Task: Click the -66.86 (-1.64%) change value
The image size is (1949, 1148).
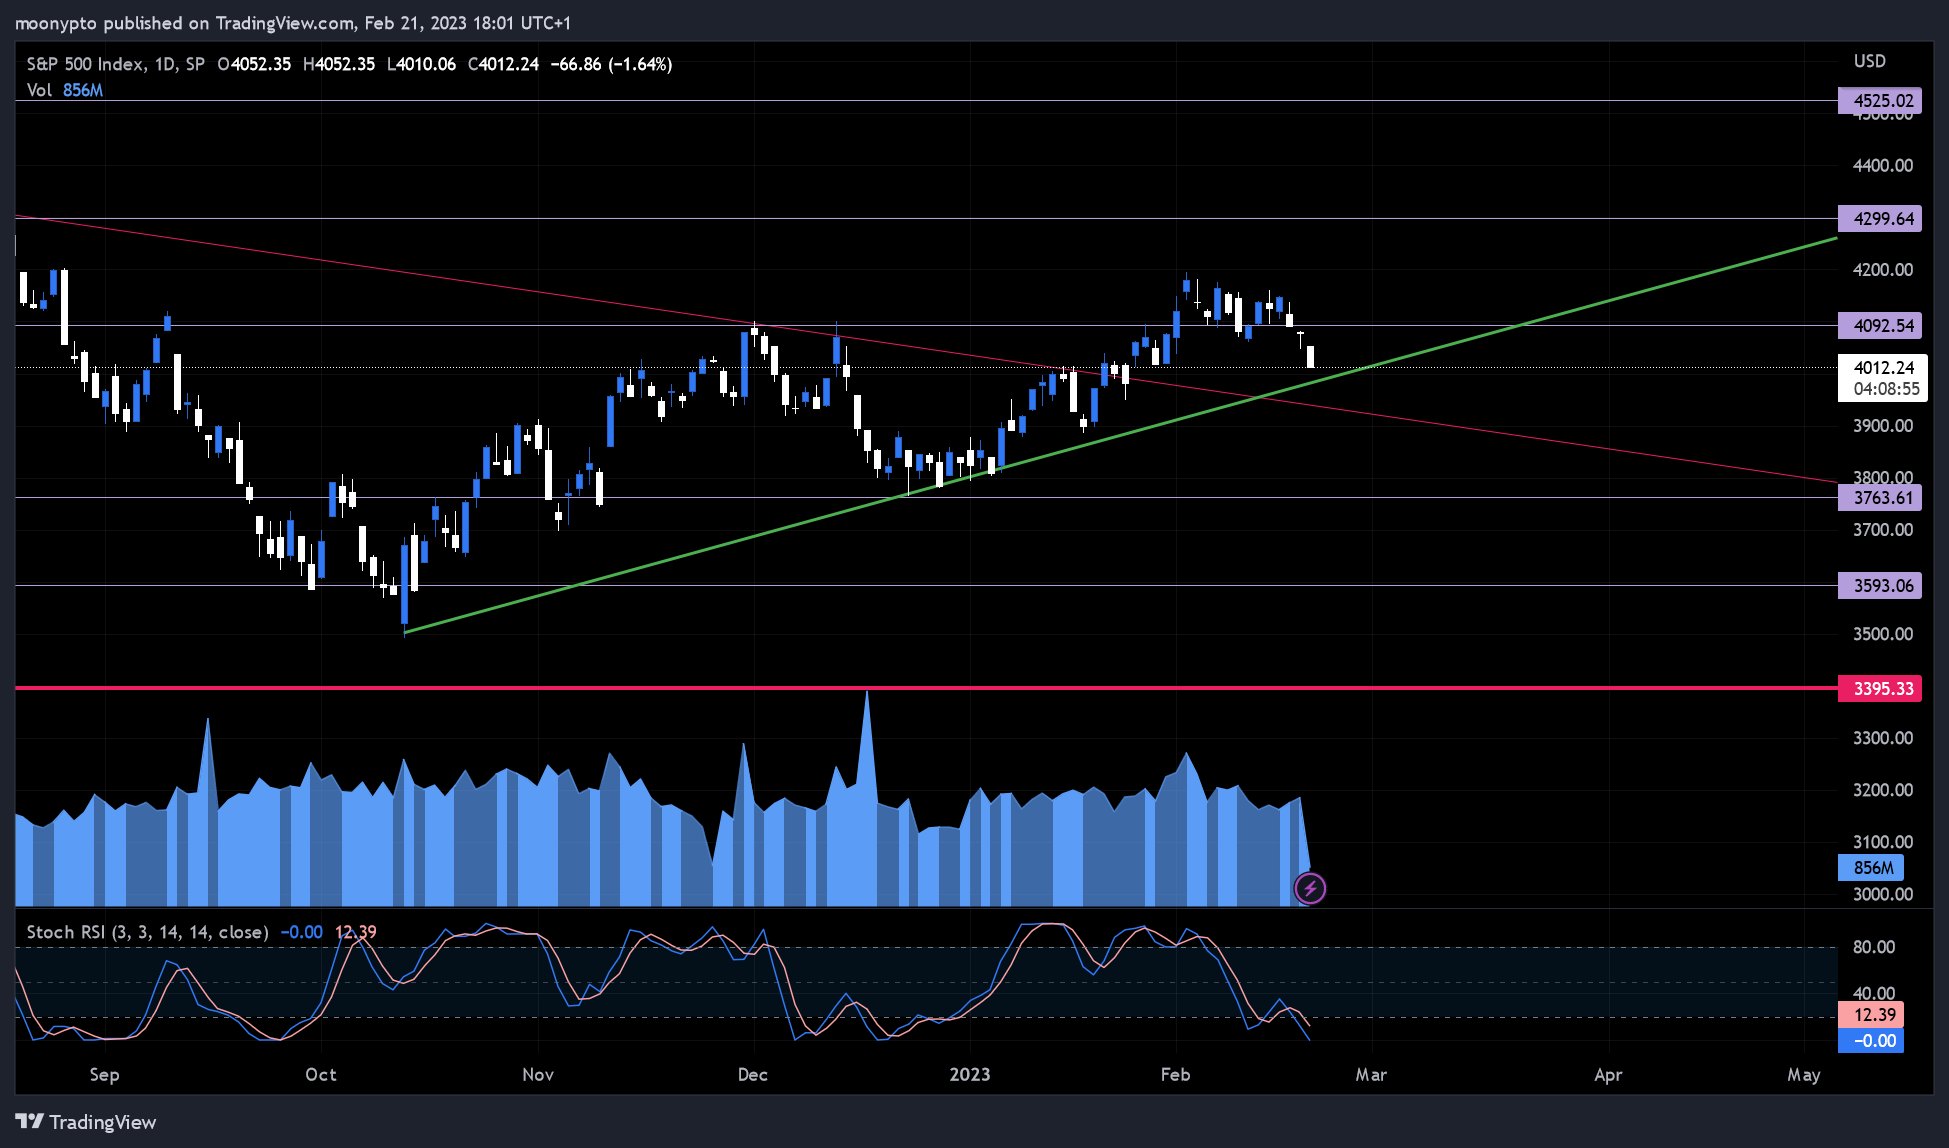Action: [611, 64]
